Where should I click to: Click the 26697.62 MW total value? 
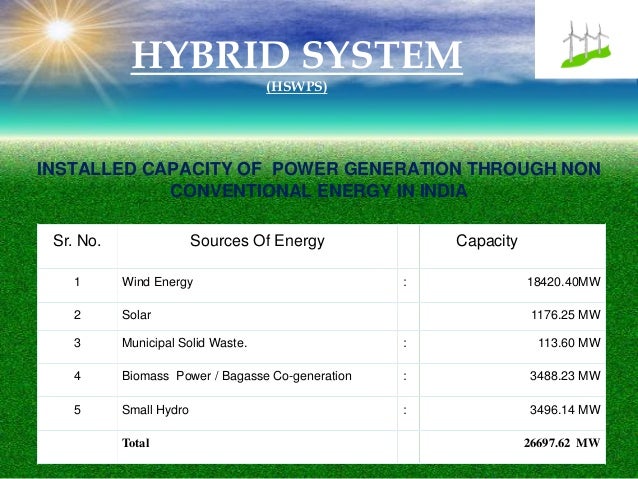coord(562,443)
